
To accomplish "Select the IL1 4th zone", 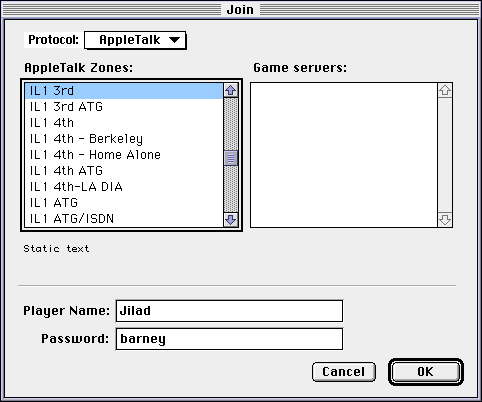I will click(124, 123).
